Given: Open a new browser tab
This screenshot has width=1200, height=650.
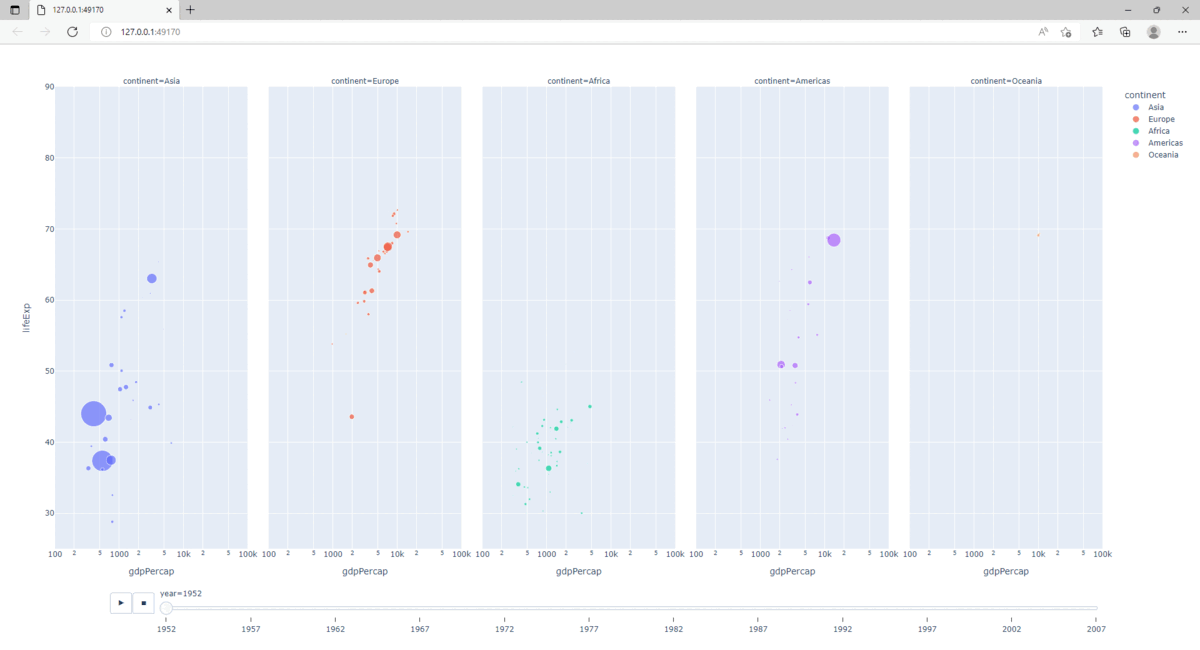Looking at the screenshot, I should click(190, 9).
